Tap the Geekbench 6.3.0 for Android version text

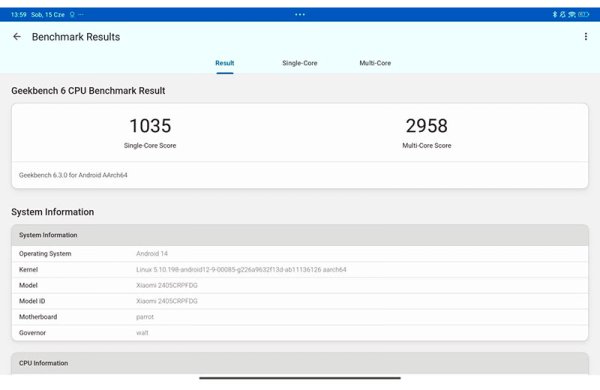(73, 175)
